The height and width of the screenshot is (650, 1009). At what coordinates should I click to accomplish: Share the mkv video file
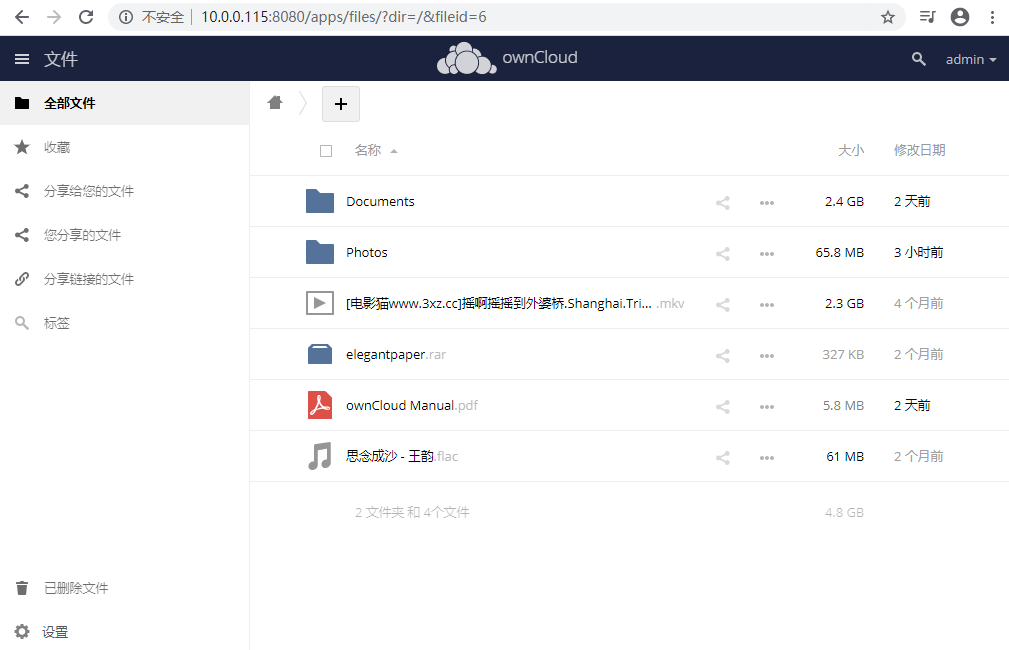(723, 304)
